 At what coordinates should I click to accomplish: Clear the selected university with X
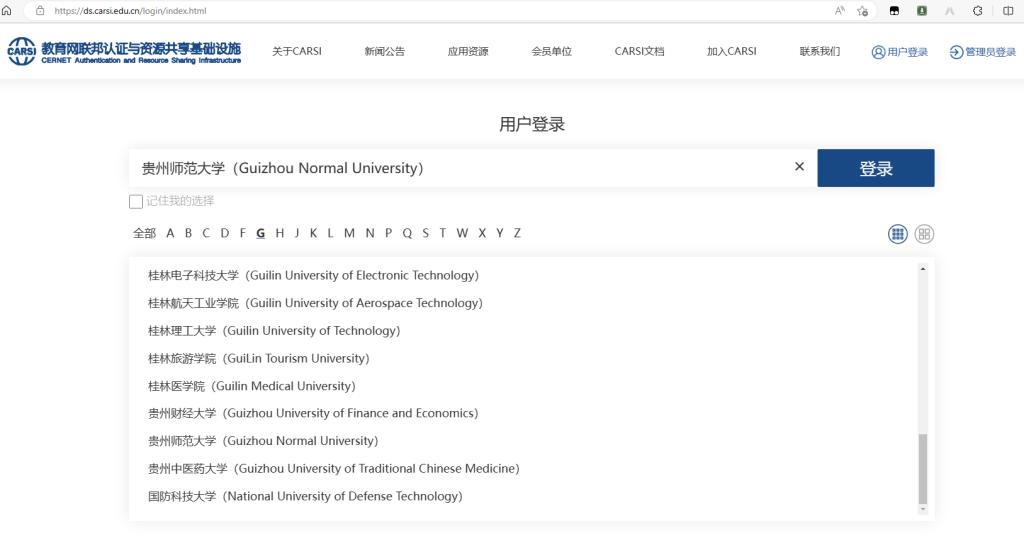(x=799, y=167)
